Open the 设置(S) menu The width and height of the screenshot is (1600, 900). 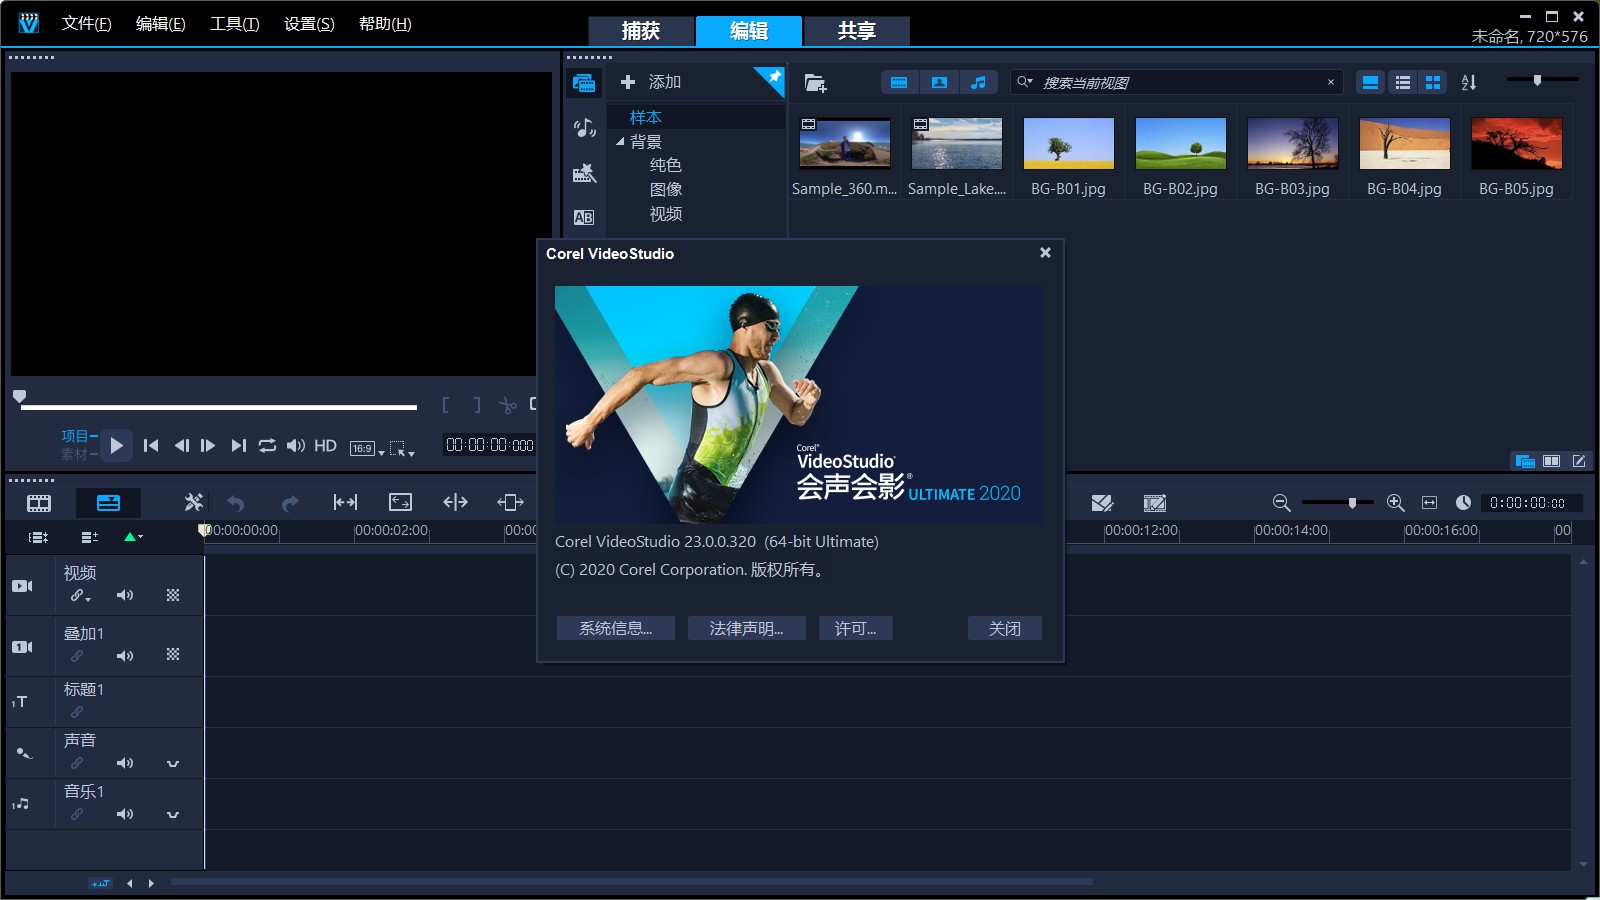(309, 24)
